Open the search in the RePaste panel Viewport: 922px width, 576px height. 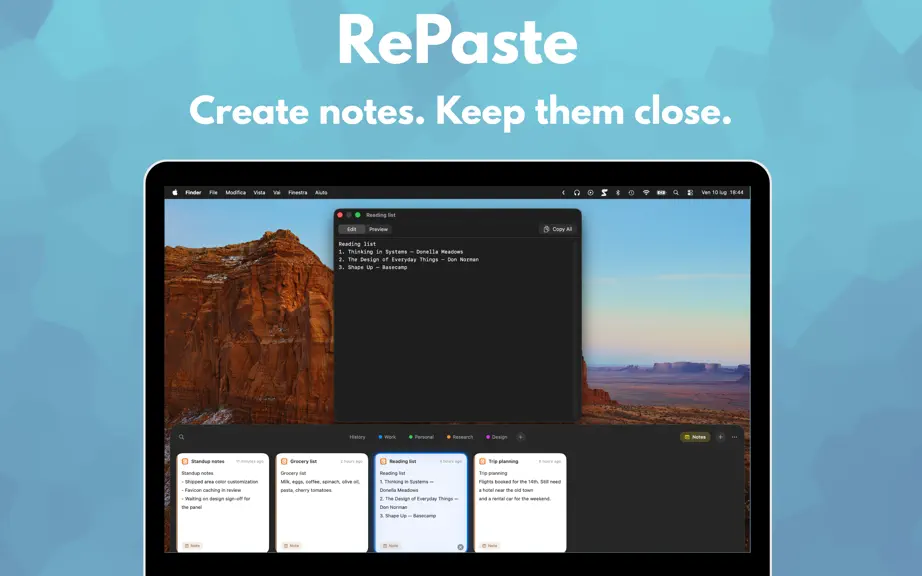point(182,437)
